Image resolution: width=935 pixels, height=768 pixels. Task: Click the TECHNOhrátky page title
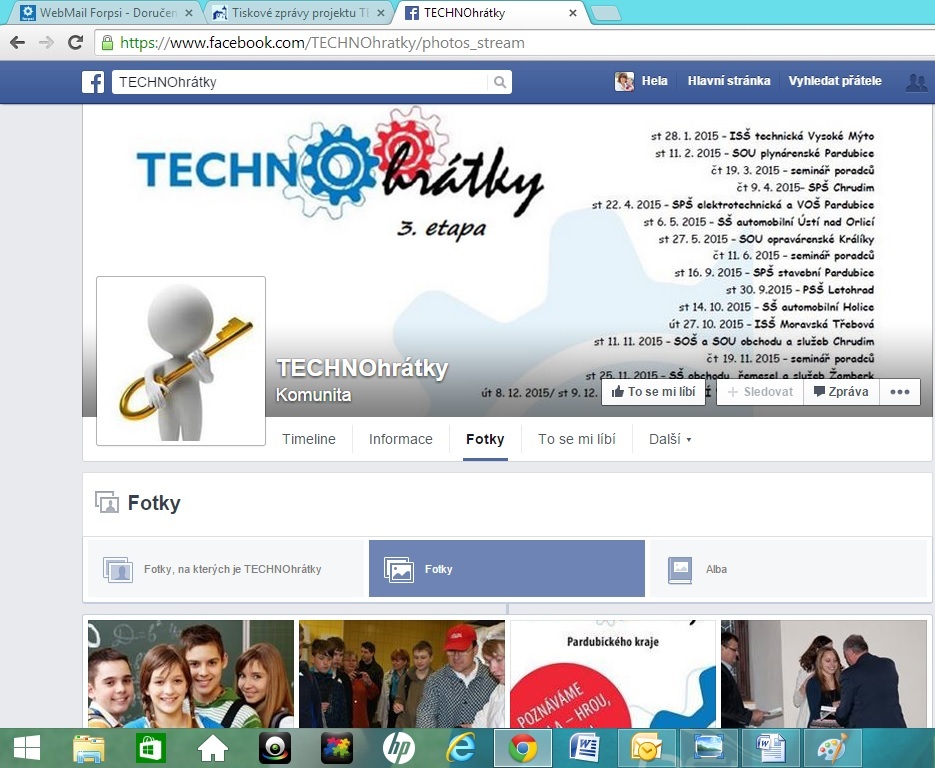click(362, 368)
